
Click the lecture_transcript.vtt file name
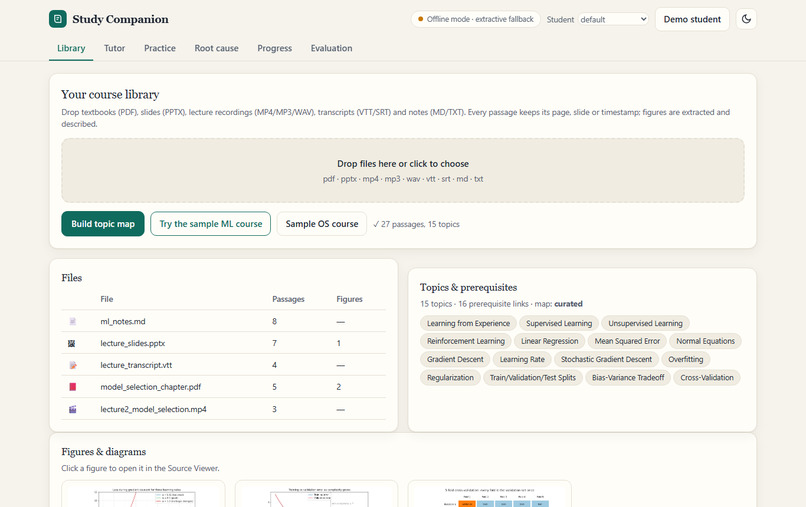tap(136, 365)
